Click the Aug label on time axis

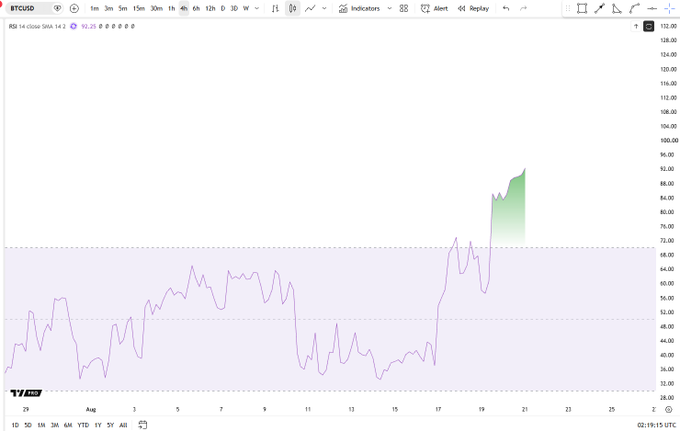click(x=91, y=409)
